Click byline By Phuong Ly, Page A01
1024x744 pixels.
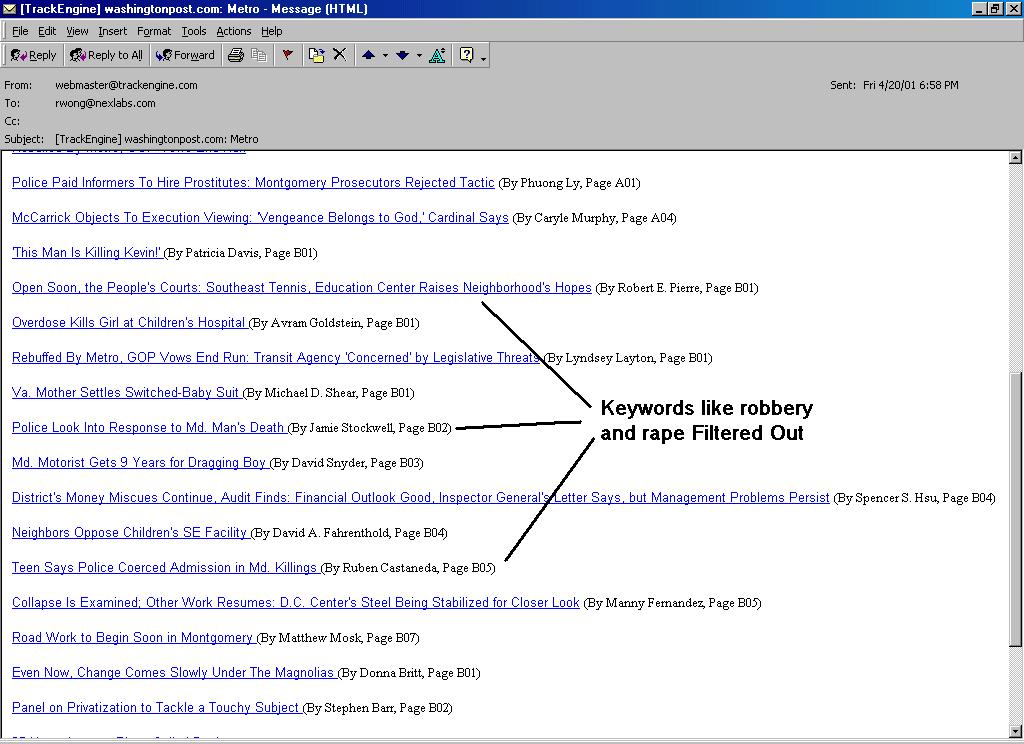(x=569, y=183)
